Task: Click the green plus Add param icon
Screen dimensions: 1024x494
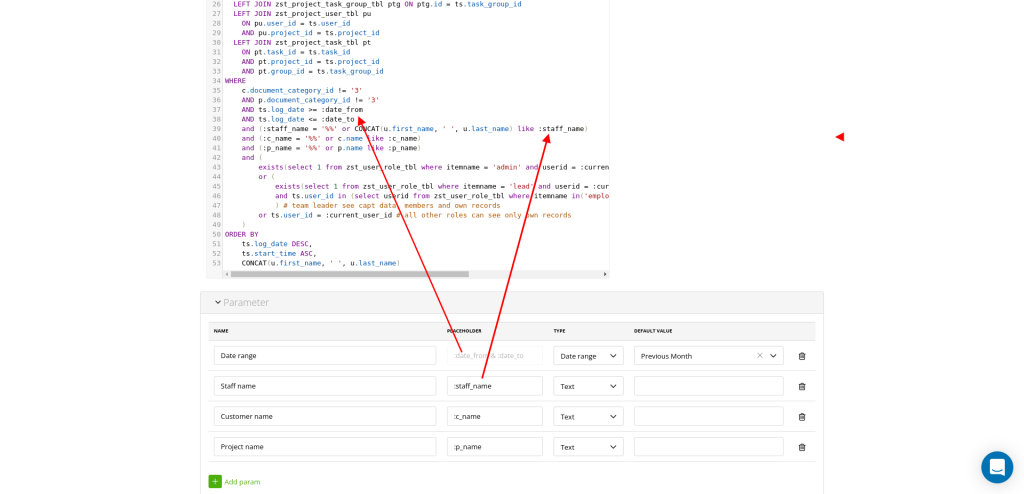Action: (215, 482)
